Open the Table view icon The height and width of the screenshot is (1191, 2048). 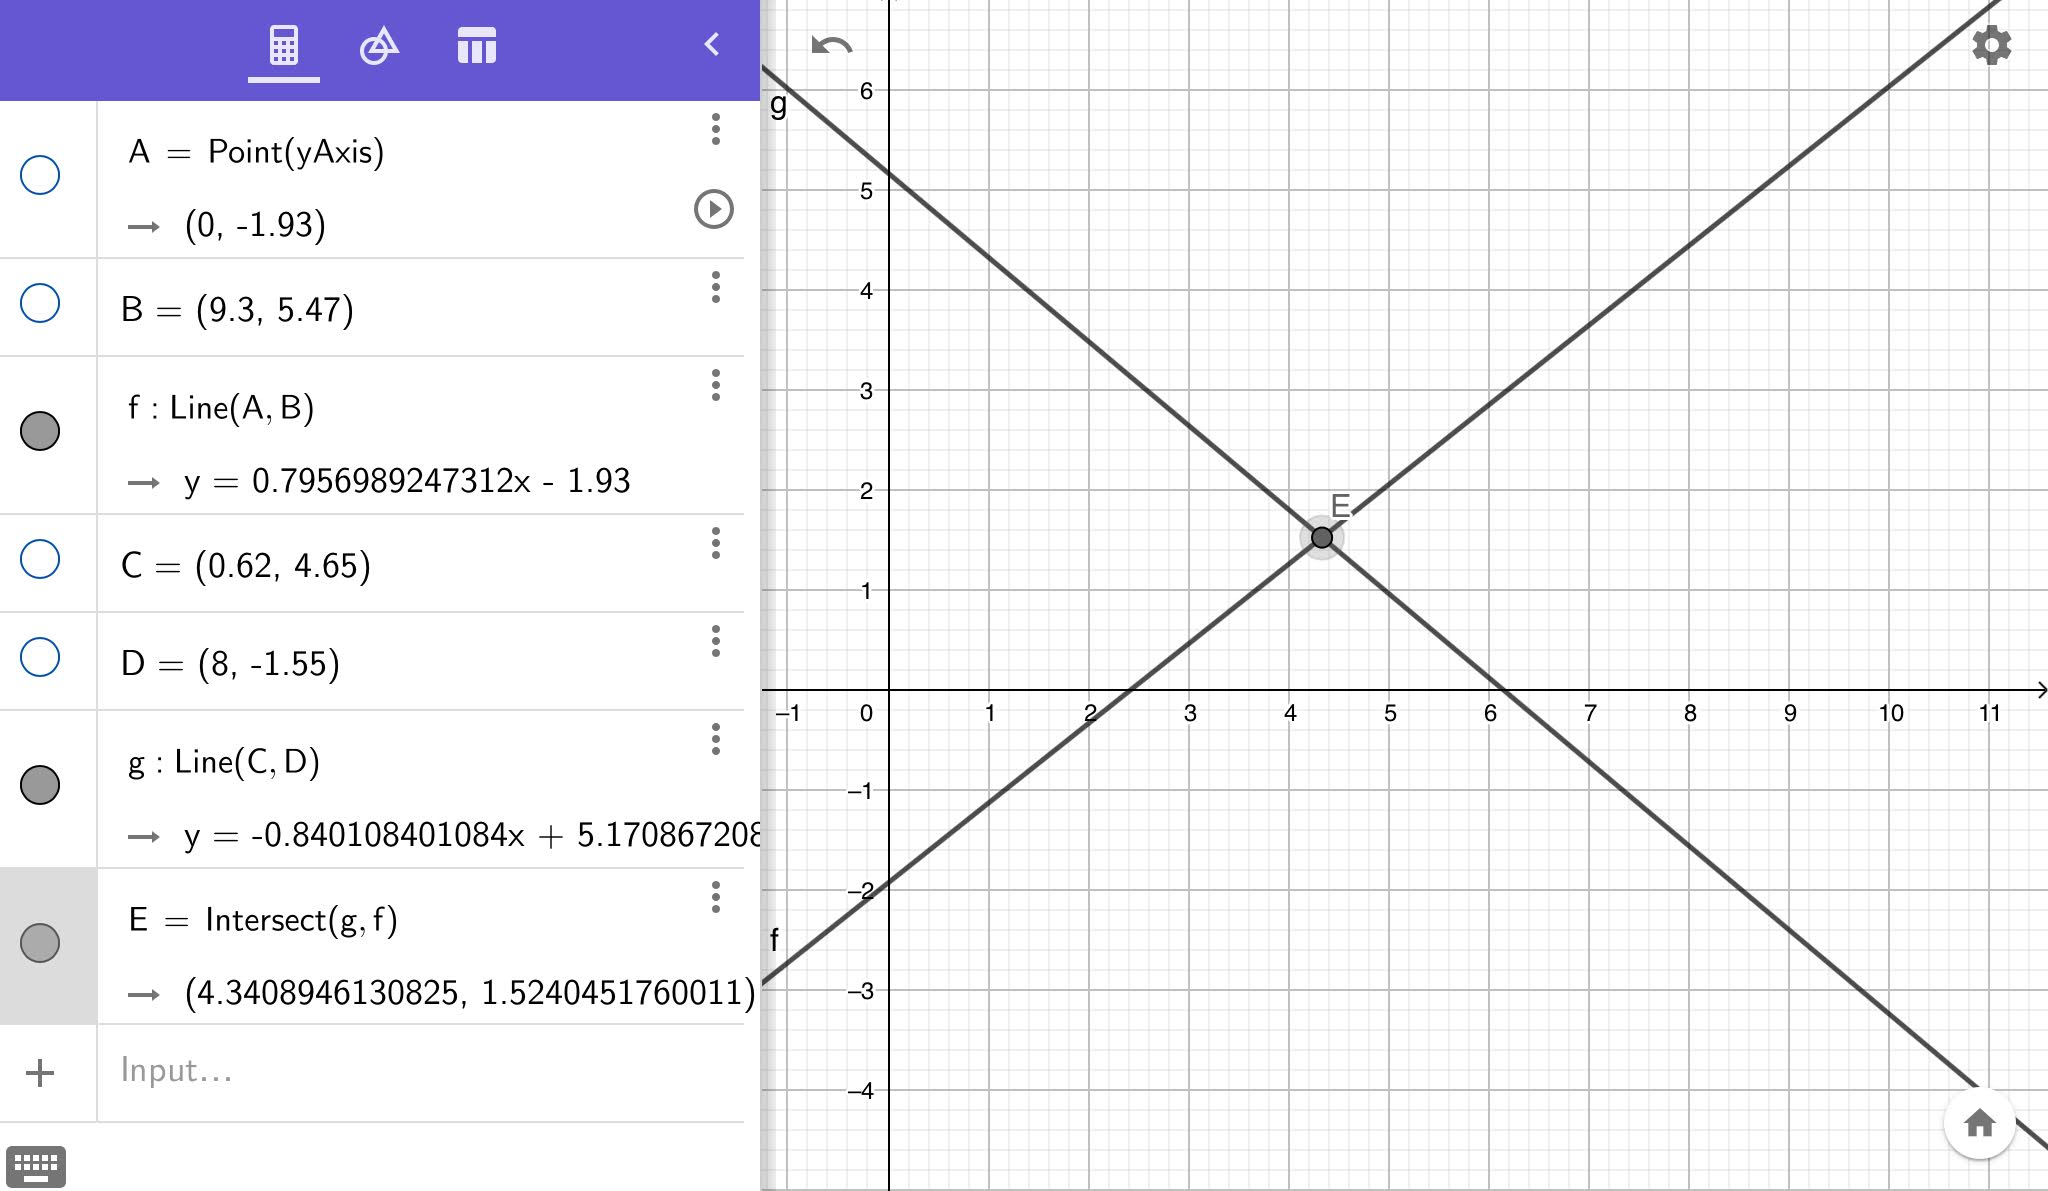(477, 45)
